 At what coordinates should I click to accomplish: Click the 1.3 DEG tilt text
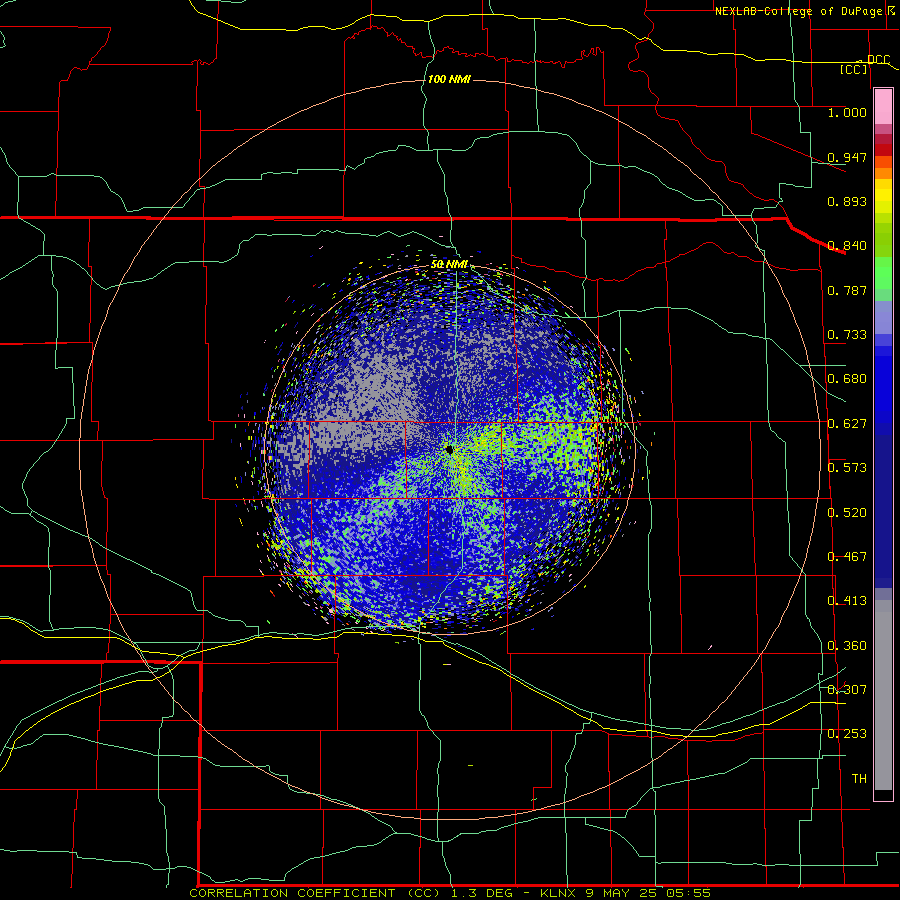pyautogui.click(x=482, y=893)
